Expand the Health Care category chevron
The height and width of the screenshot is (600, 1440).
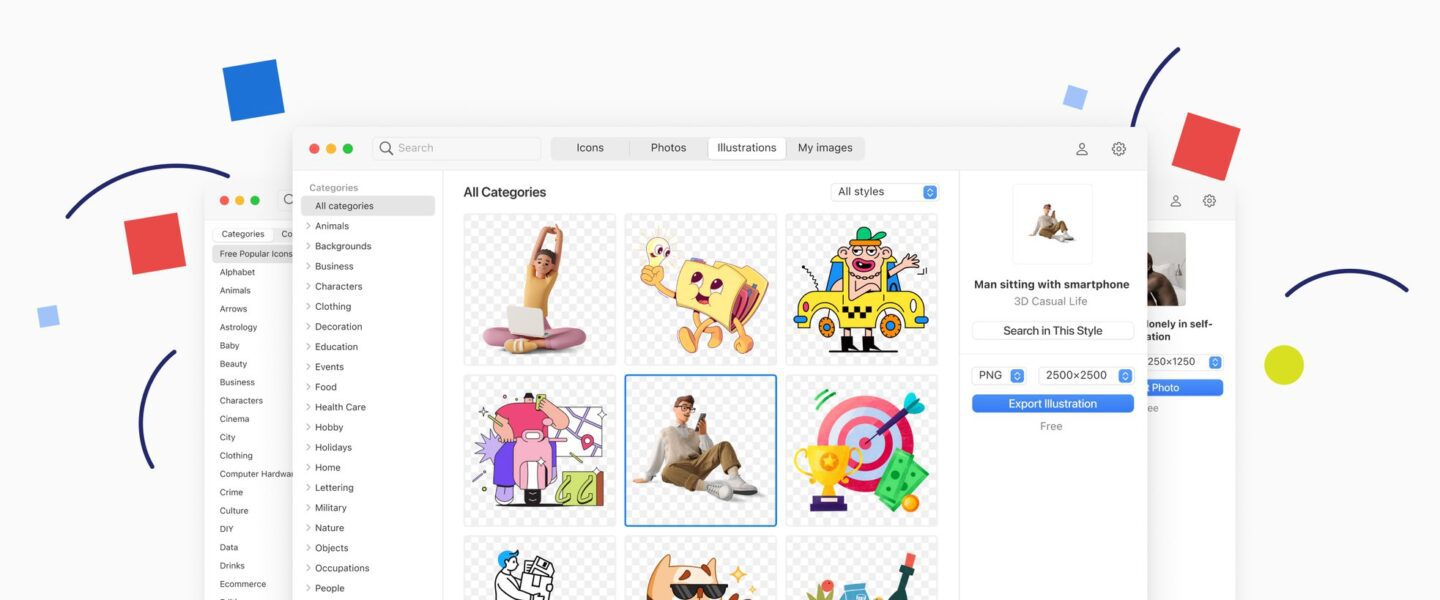click(x=308, y=407)
